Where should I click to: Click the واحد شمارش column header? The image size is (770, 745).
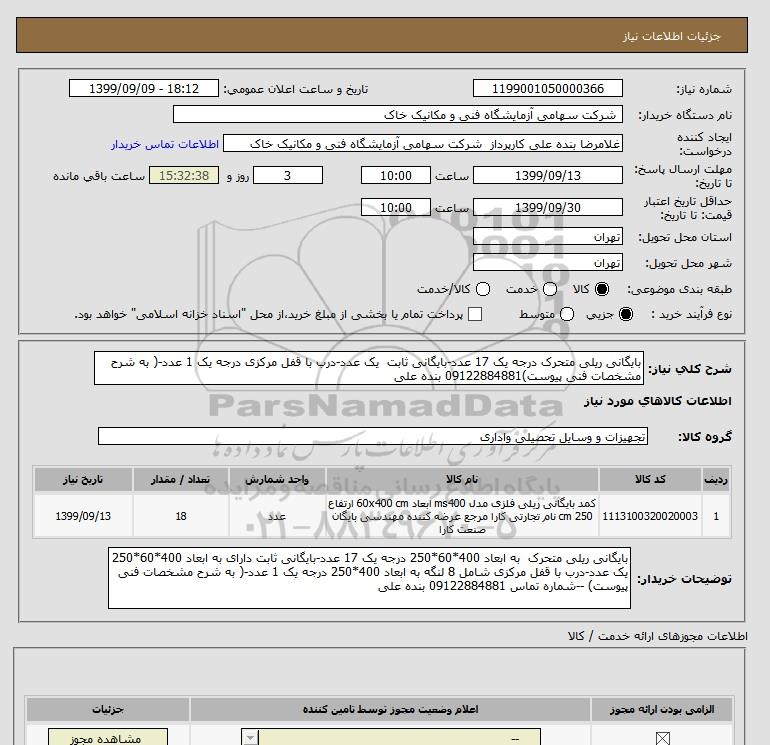pyautogui.click(x=277, y=479)
